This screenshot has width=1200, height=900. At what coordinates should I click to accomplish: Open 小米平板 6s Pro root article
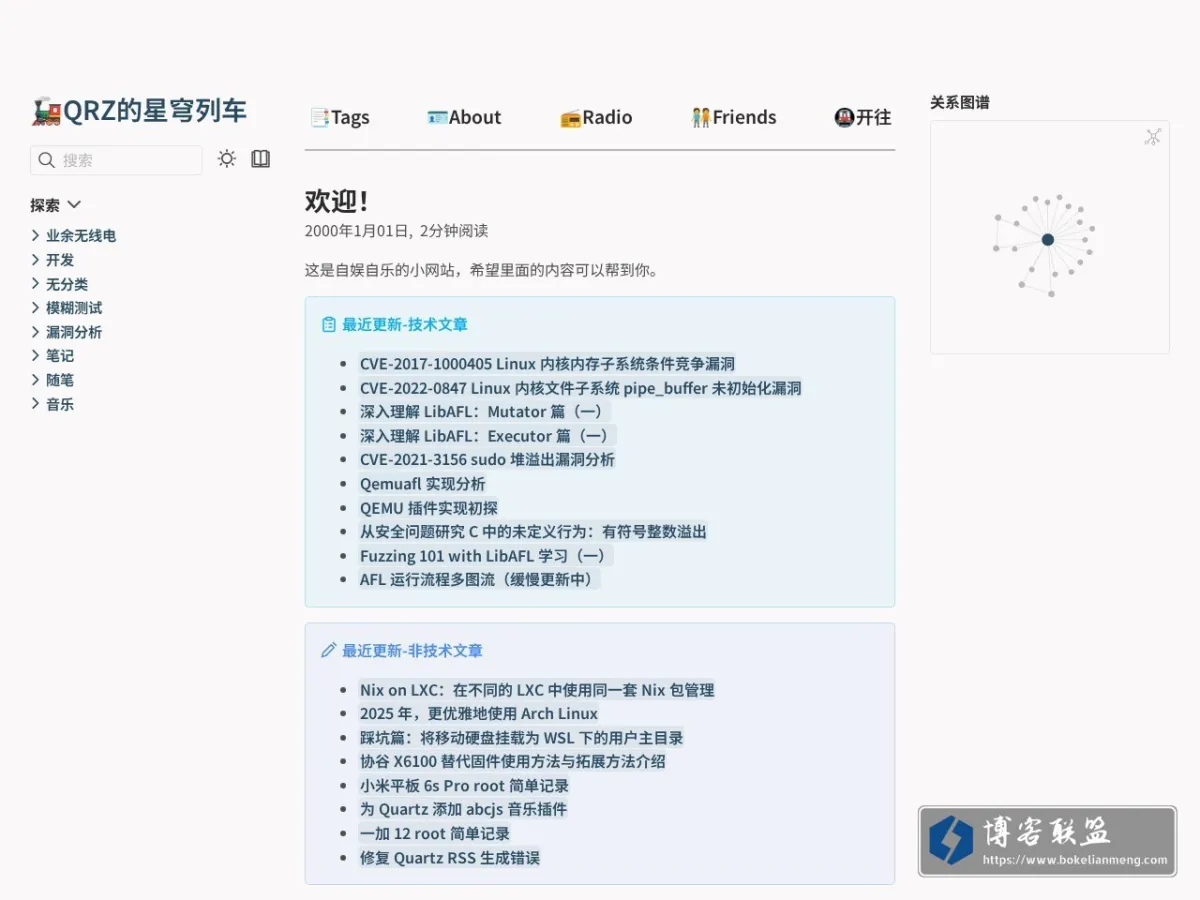(464, 786)
